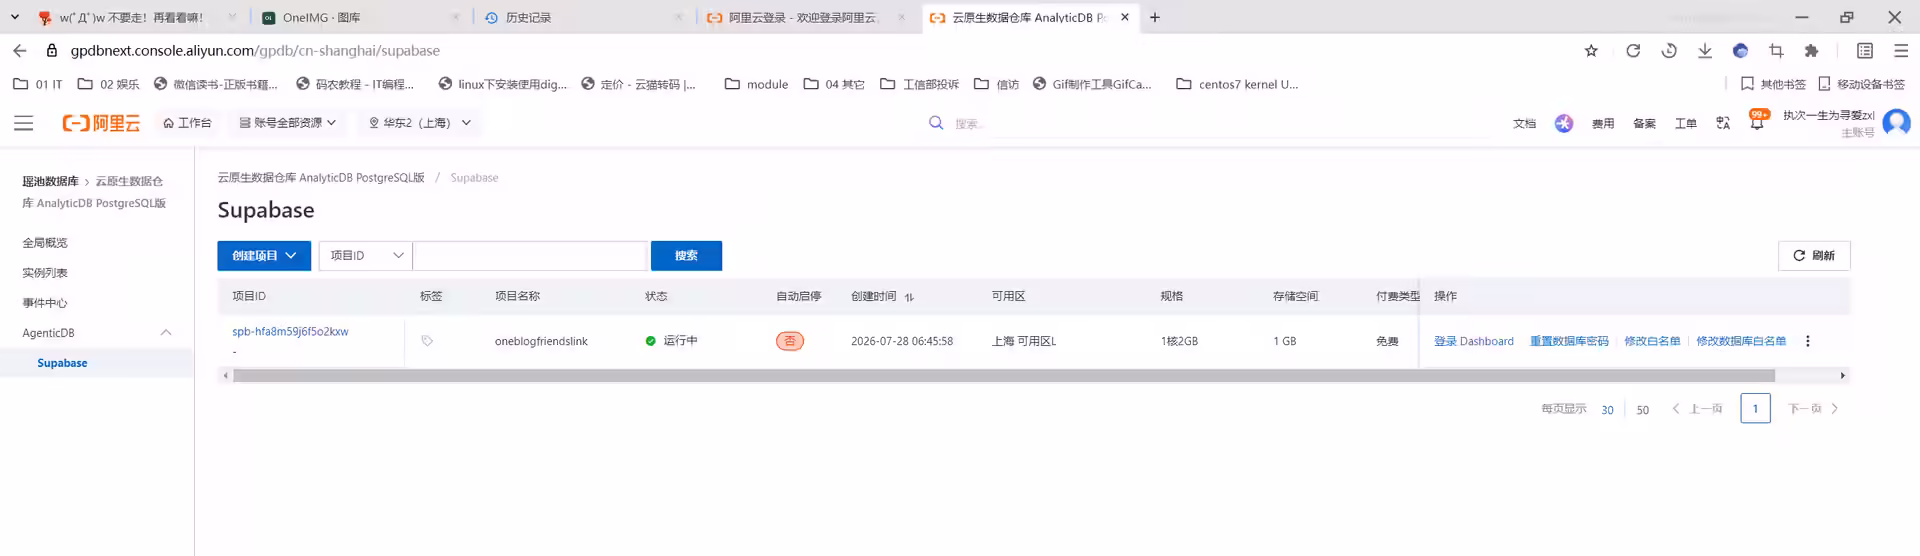Viewport: 1920px width, 556px height.
Task: Toggle 自动启停 switch showing 否
Action: point(790,341)
